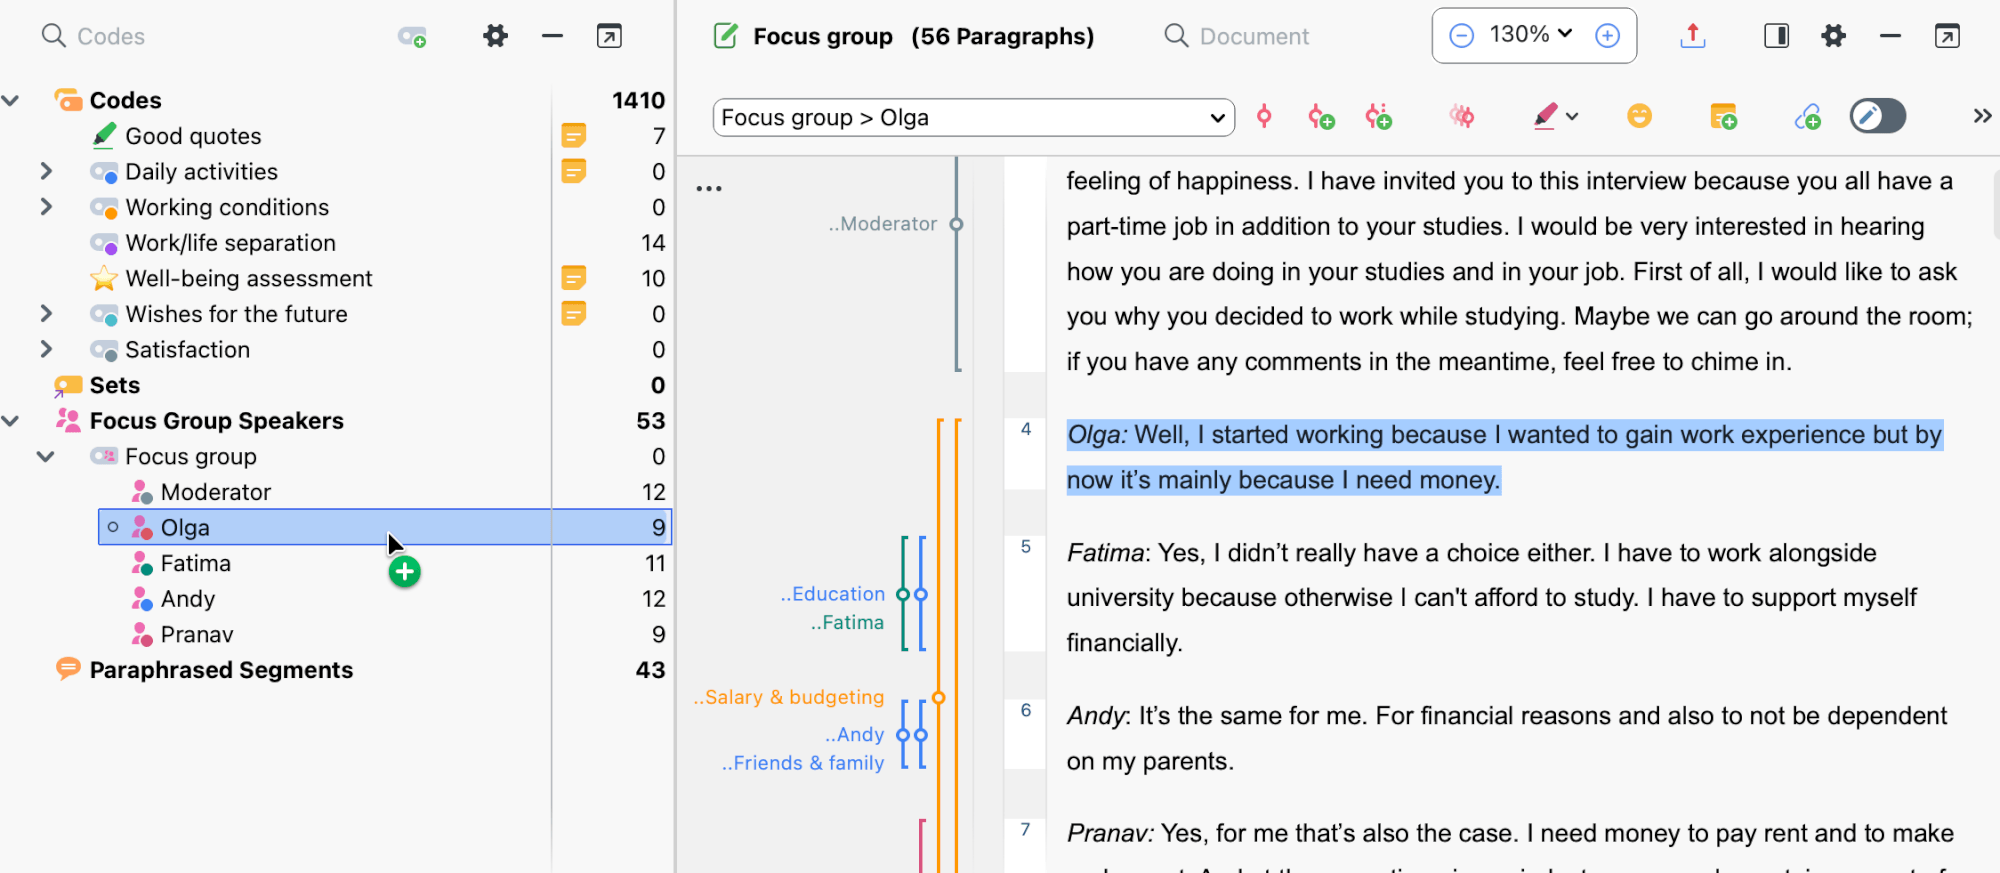The width and height of the screenshot is (2000, 873).
Task: Toggle the edit mode switch
Action: click(1878, 116)
